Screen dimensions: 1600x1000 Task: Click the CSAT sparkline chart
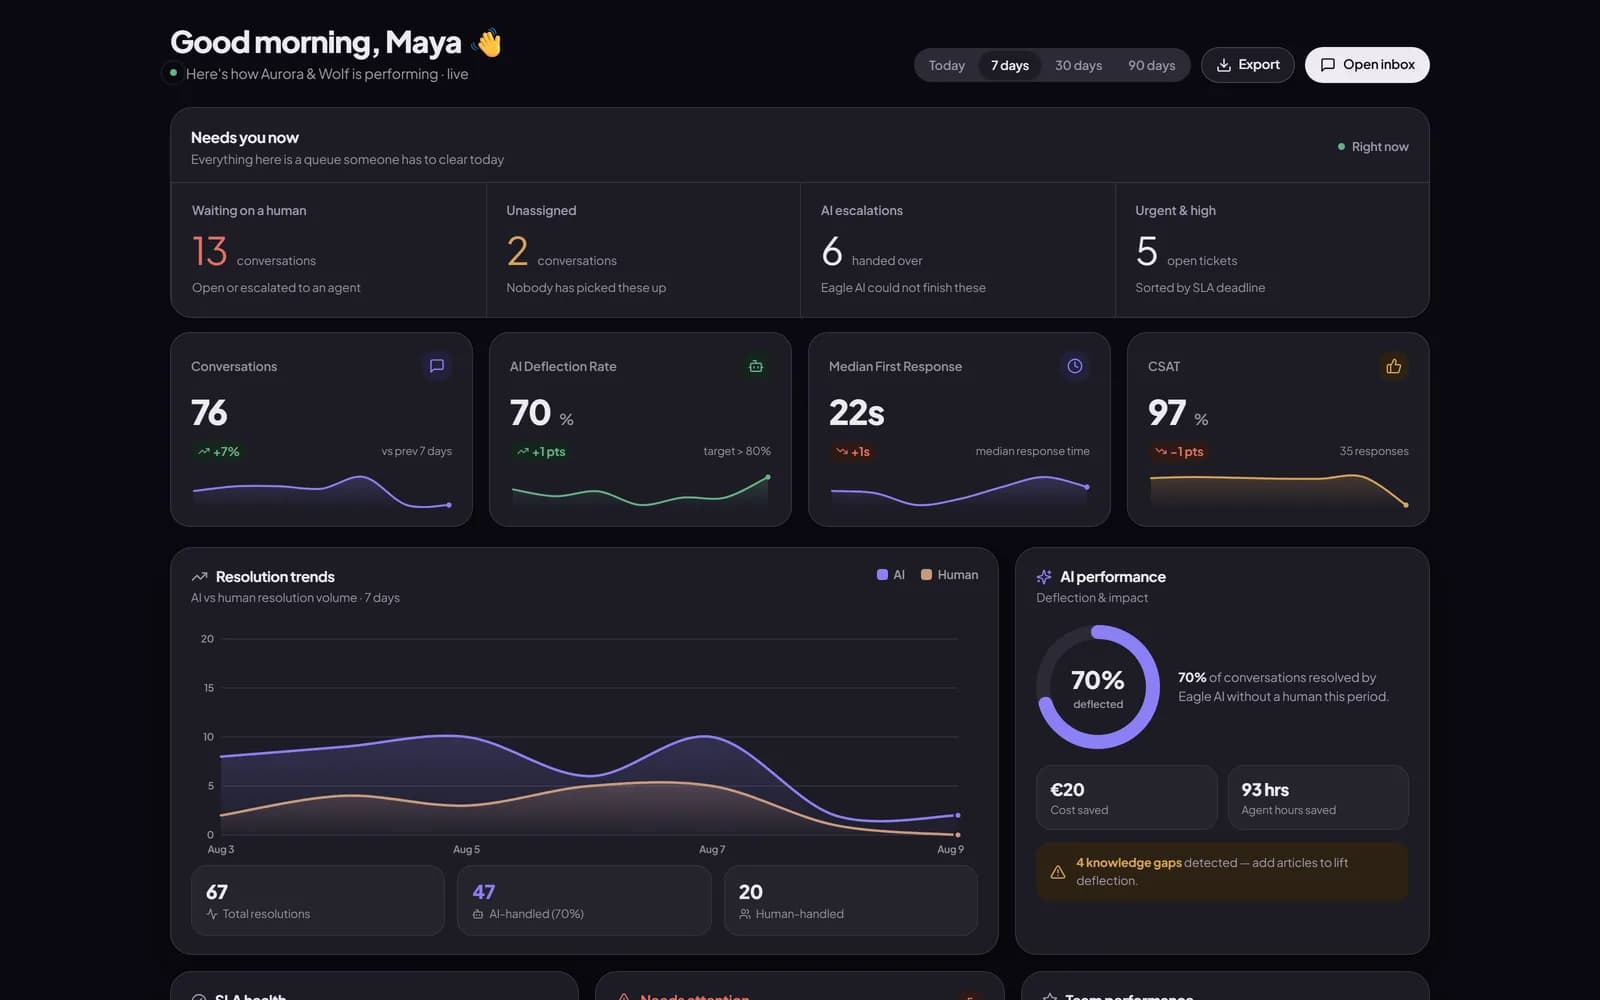(1278, 492)
